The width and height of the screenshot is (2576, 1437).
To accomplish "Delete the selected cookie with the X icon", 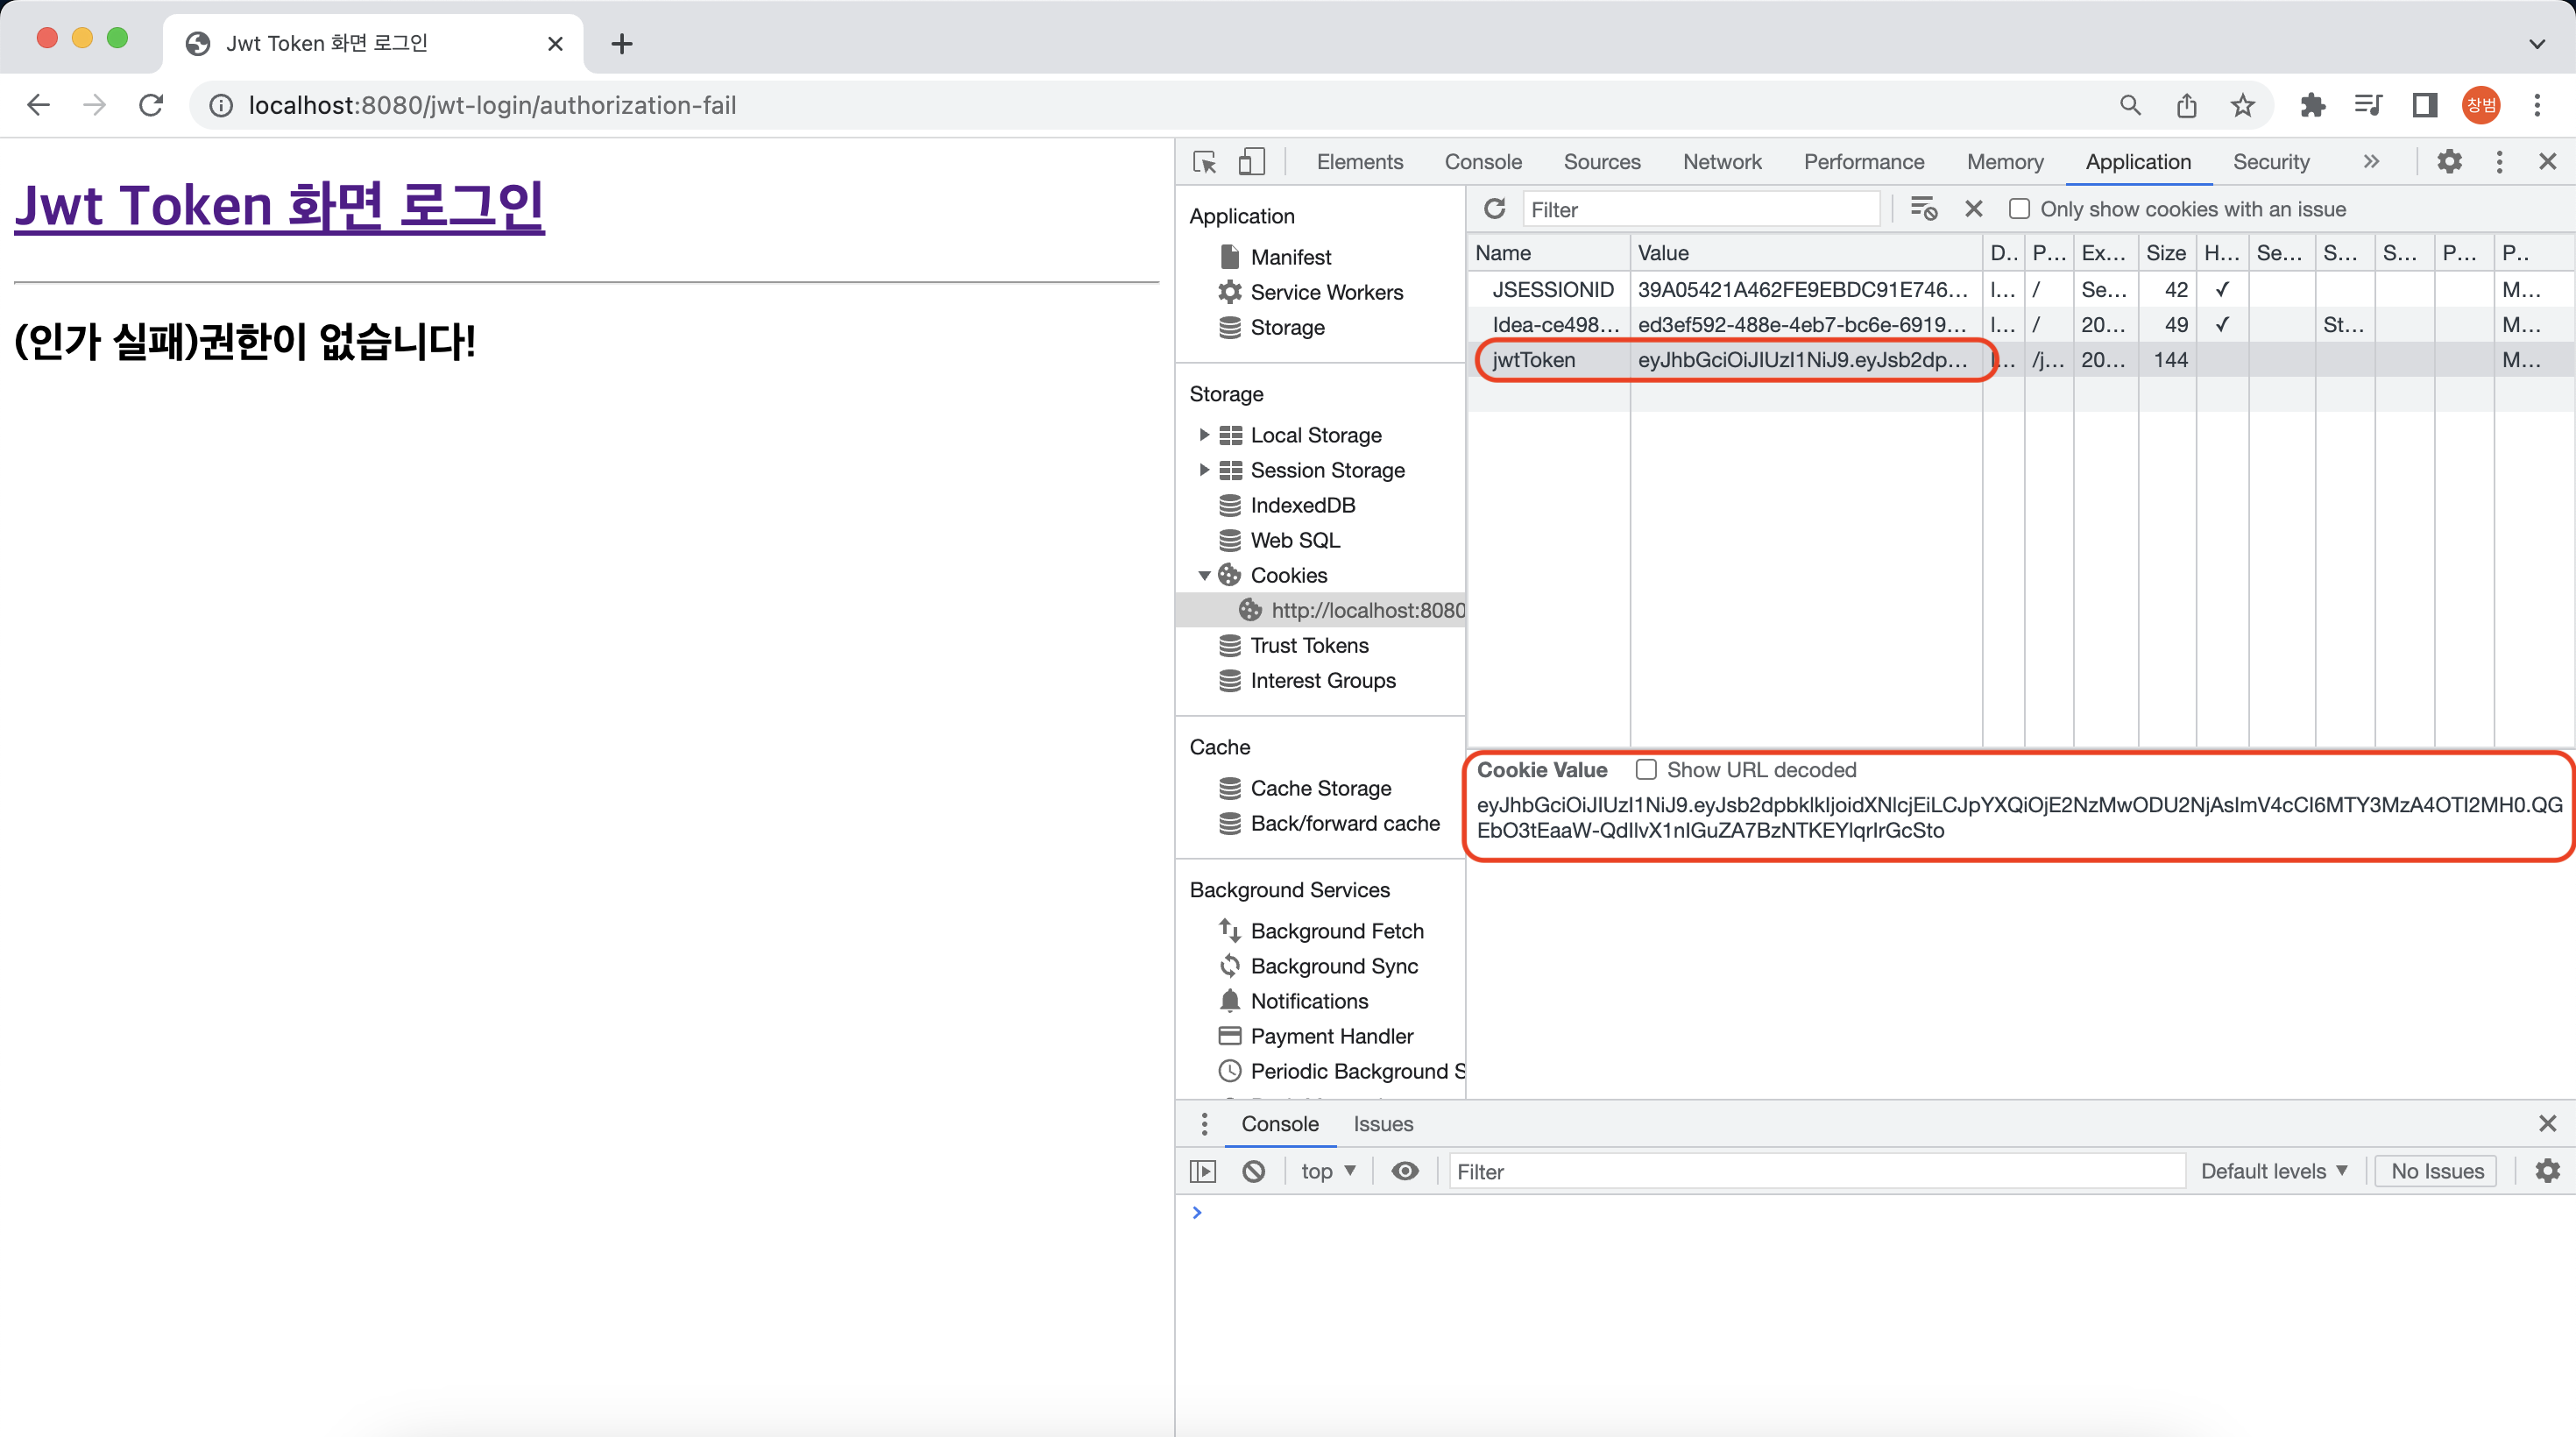I will click(x=1973, y=209).
